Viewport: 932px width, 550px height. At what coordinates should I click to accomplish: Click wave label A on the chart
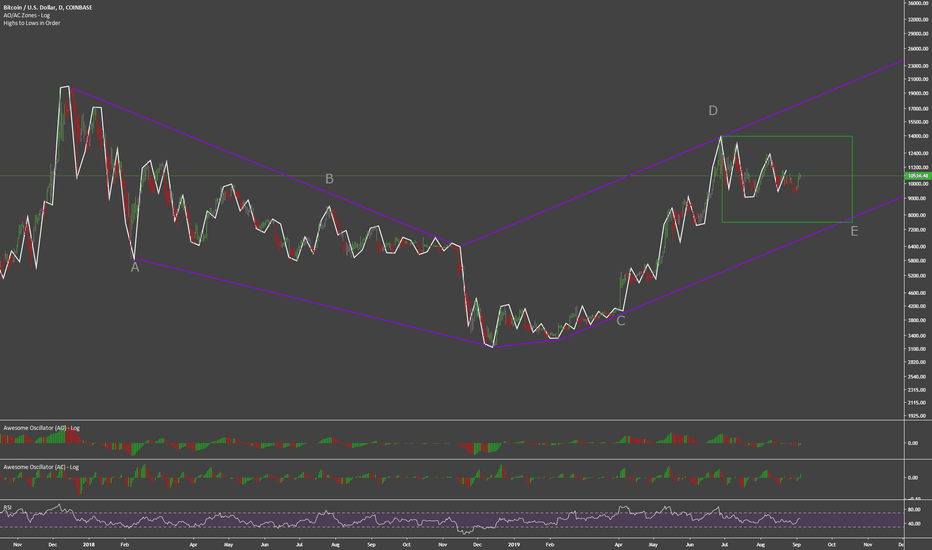(x=135, y=268)
